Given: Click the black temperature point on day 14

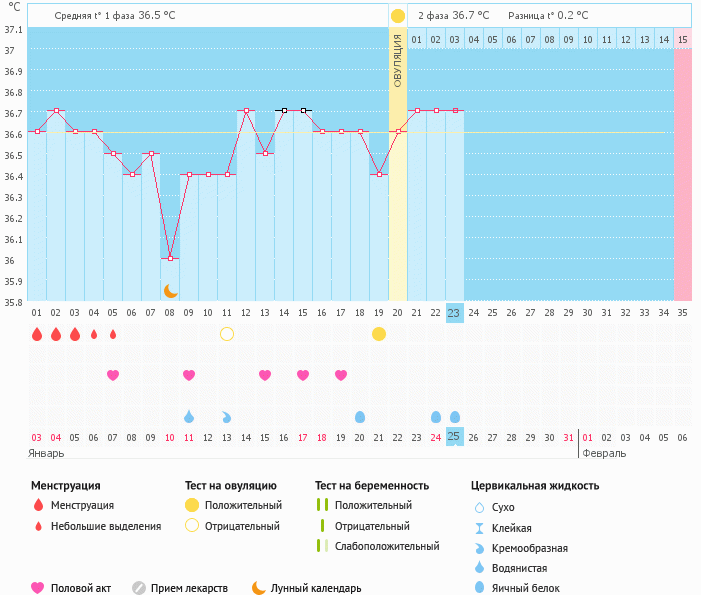Looking at the screenshot, I should tap(284, 111).
